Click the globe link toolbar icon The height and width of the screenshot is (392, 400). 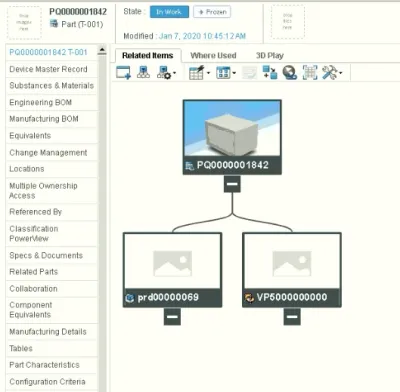click(290, 72)
